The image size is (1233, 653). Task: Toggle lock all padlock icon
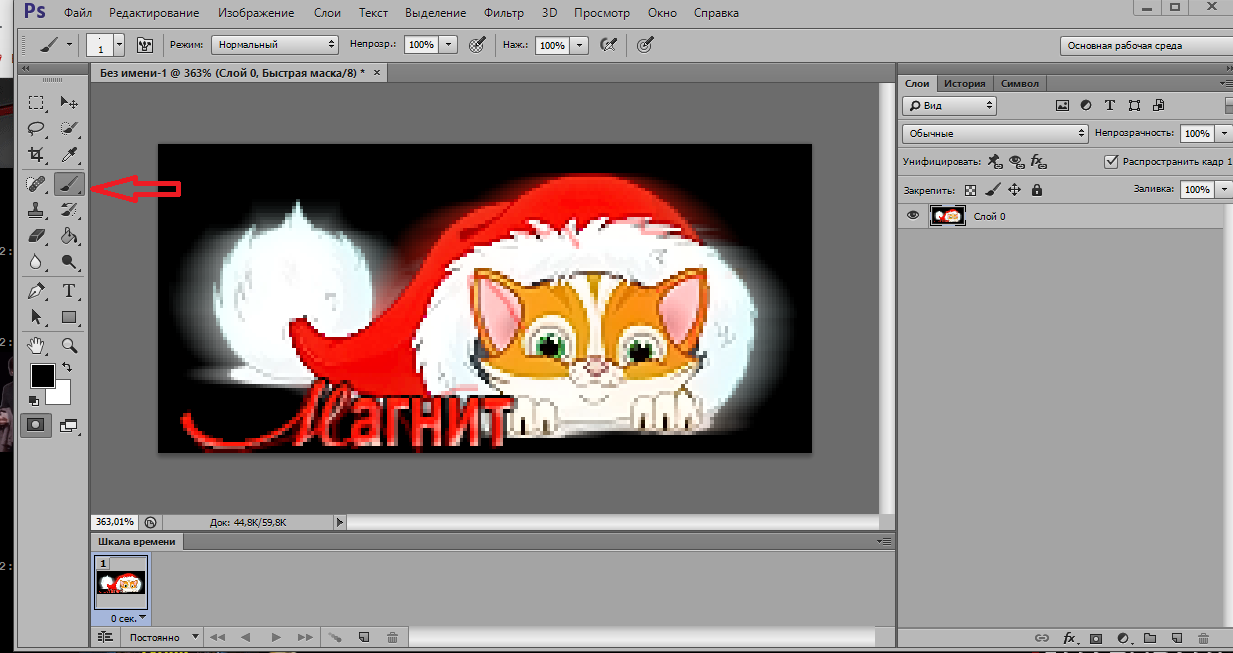pyautogui.click(x=1036, y=190)
